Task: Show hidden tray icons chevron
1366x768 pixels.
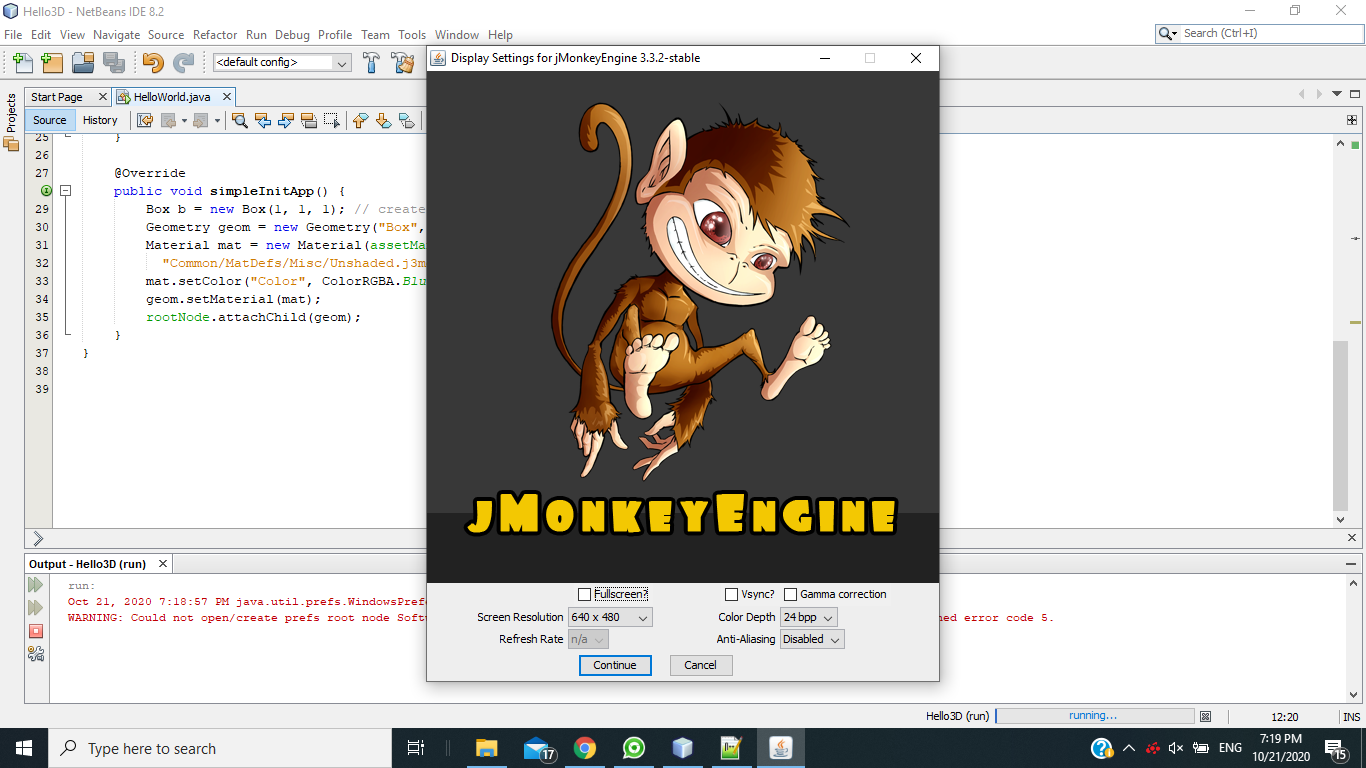Action: click(x=1129, y=748)
